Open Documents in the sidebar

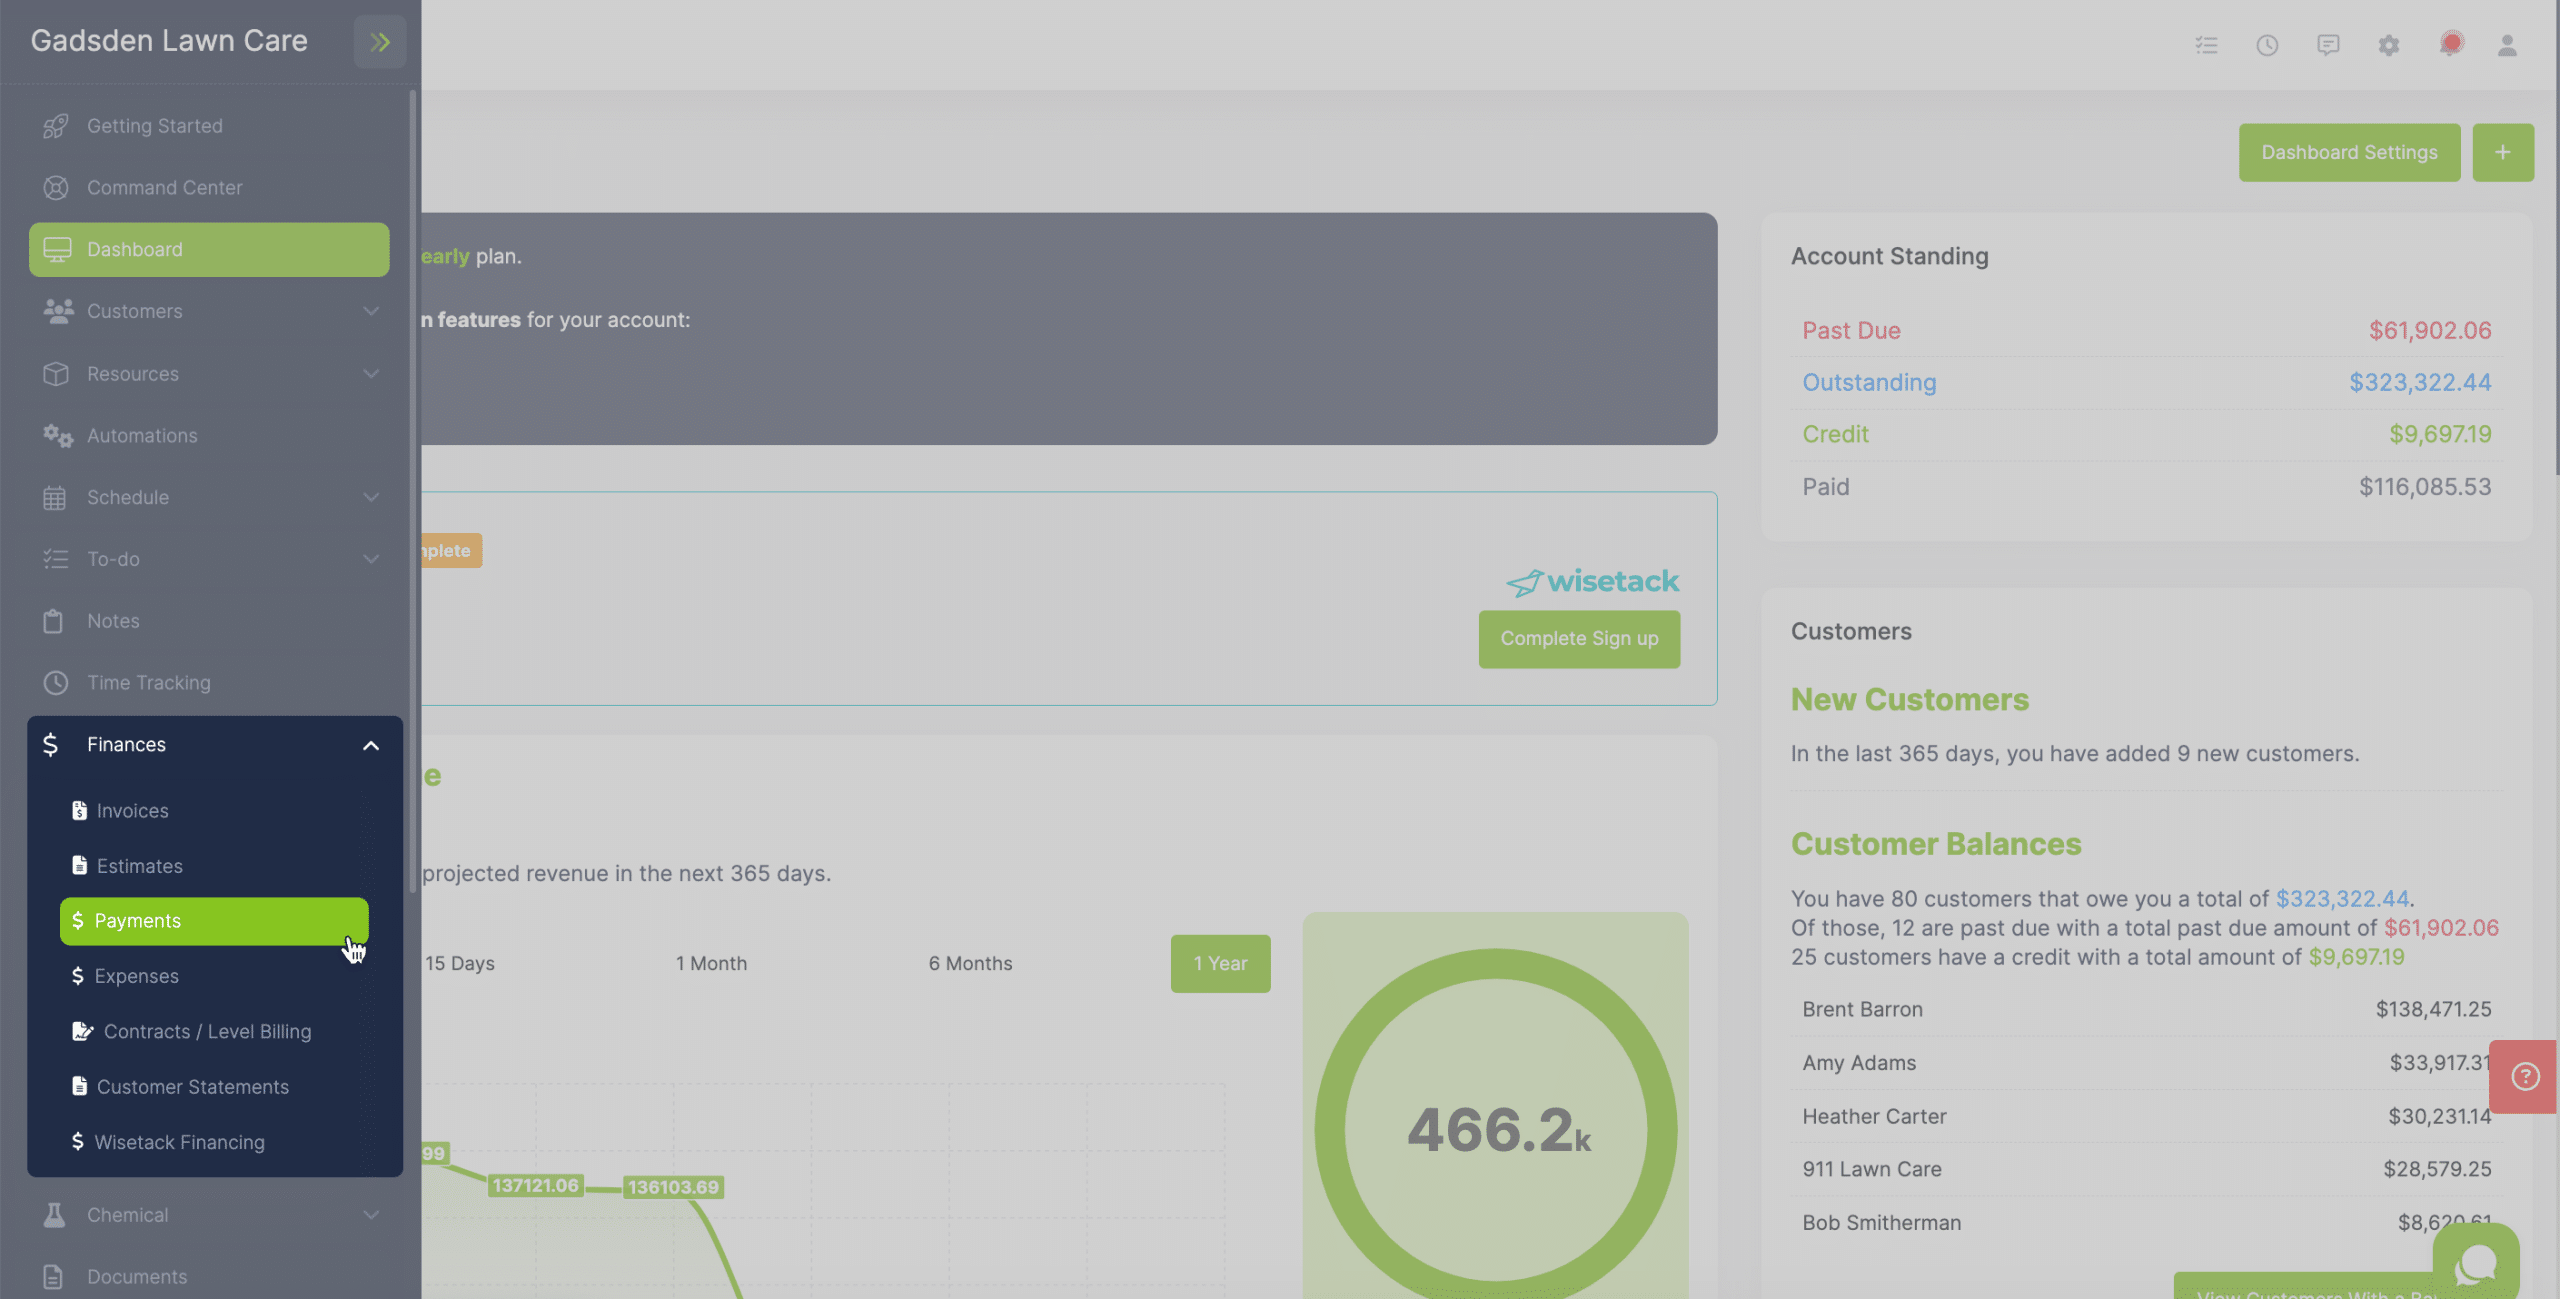pyautogui.click(x=209, y=1277)
